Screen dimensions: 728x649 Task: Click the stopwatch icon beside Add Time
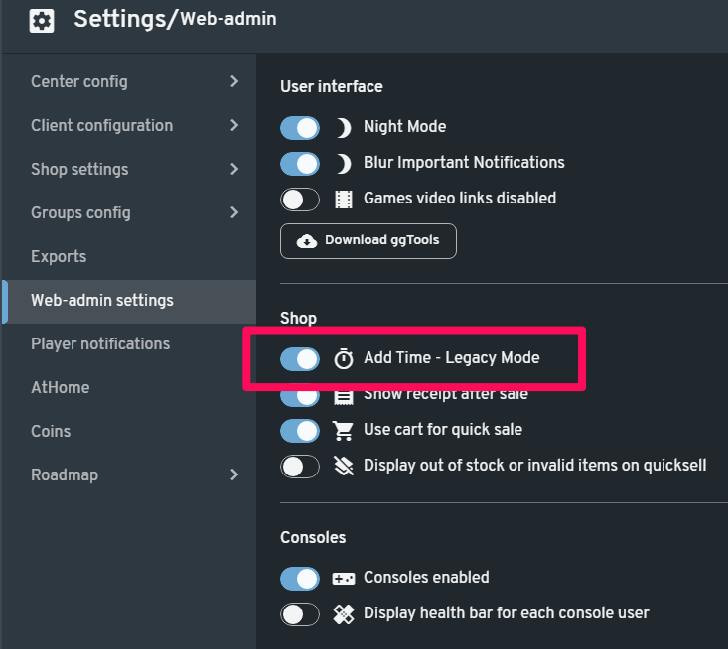344,358
